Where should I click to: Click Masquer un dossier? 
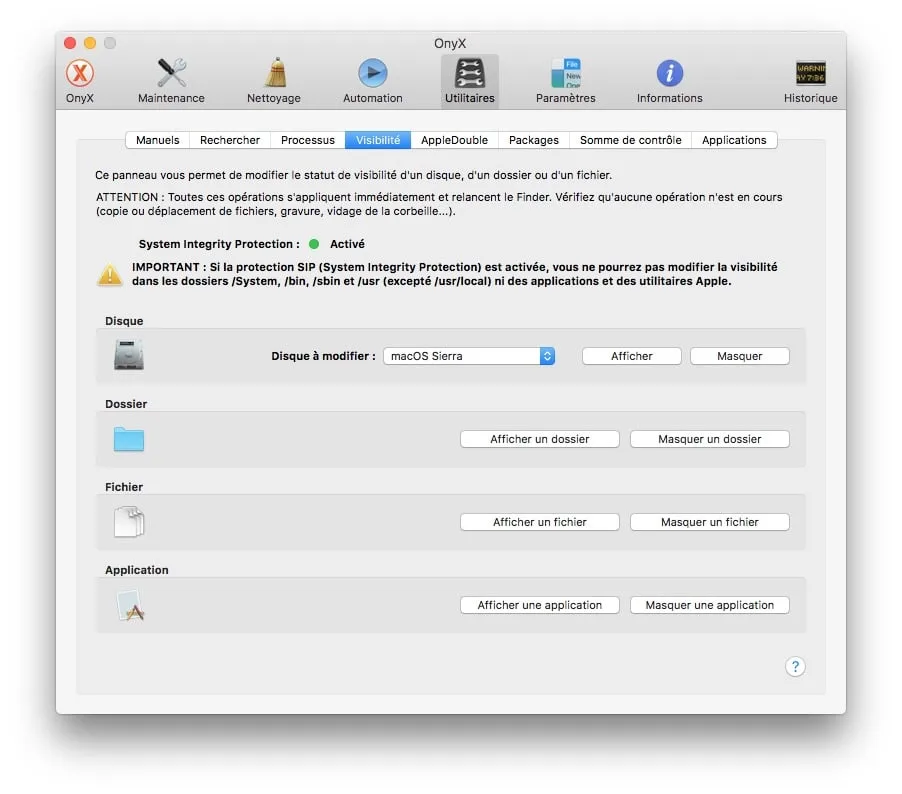click(x=710, y=439)
